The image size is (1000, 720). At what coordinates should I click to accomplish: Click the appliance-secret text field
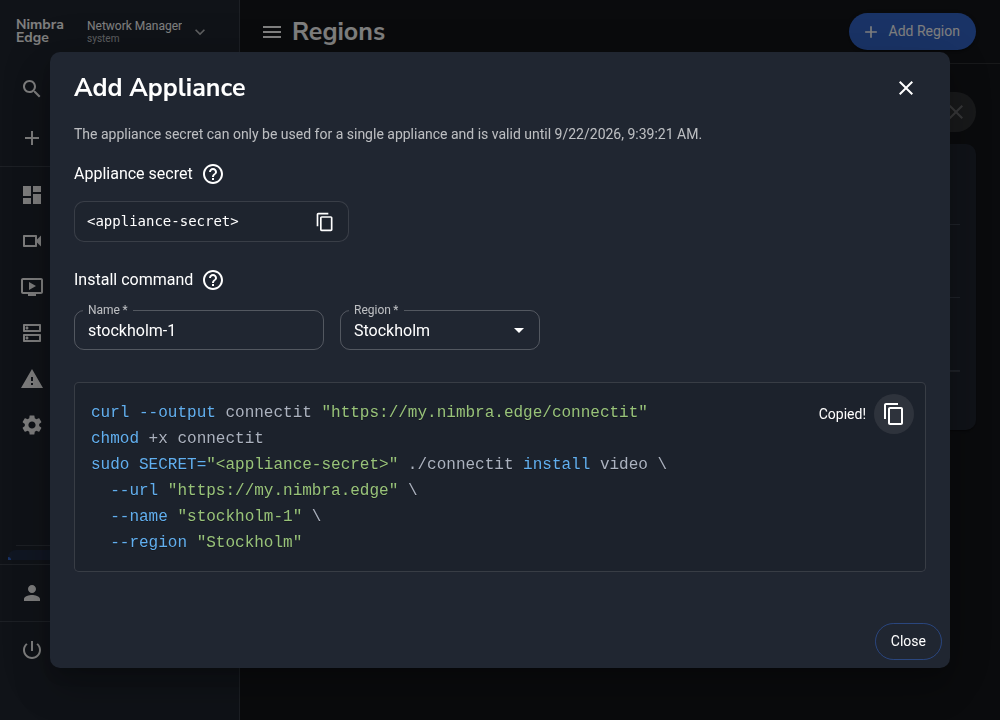[211, 222]
